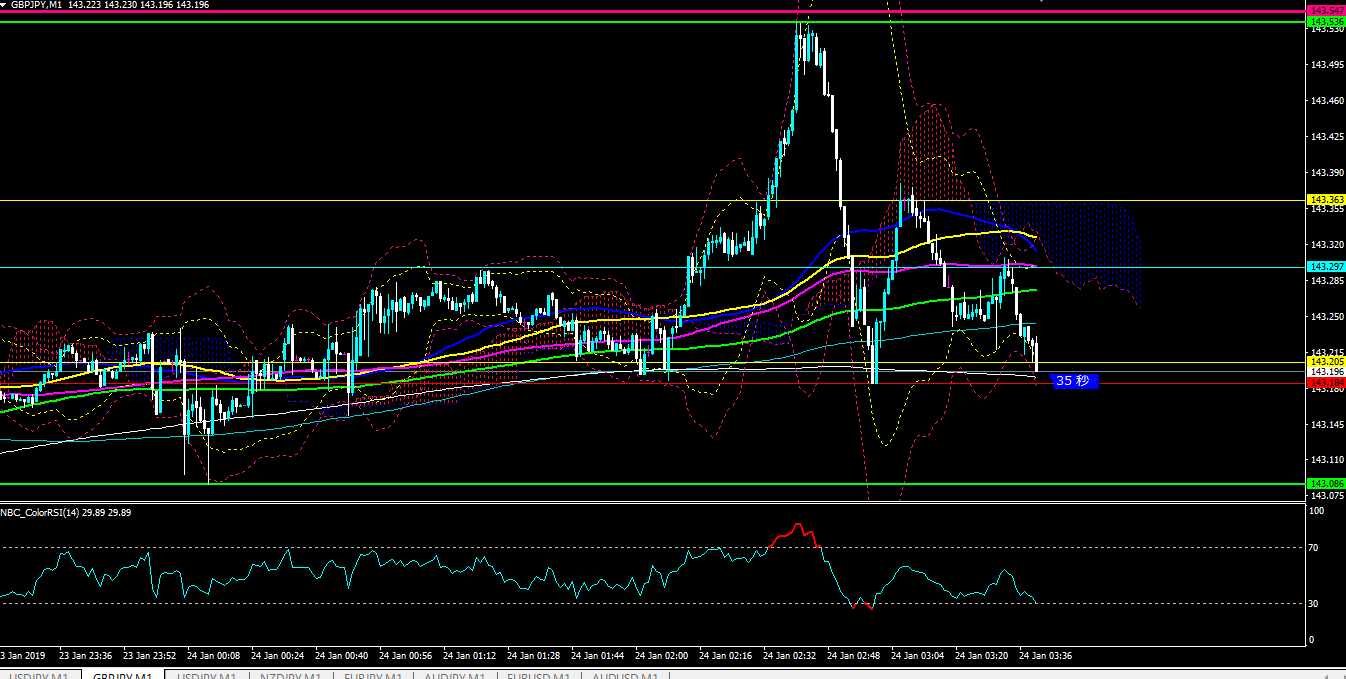The image size is (1346, 679).
Task: Click the RSI scale value 100
Action: coord(1317,511)
